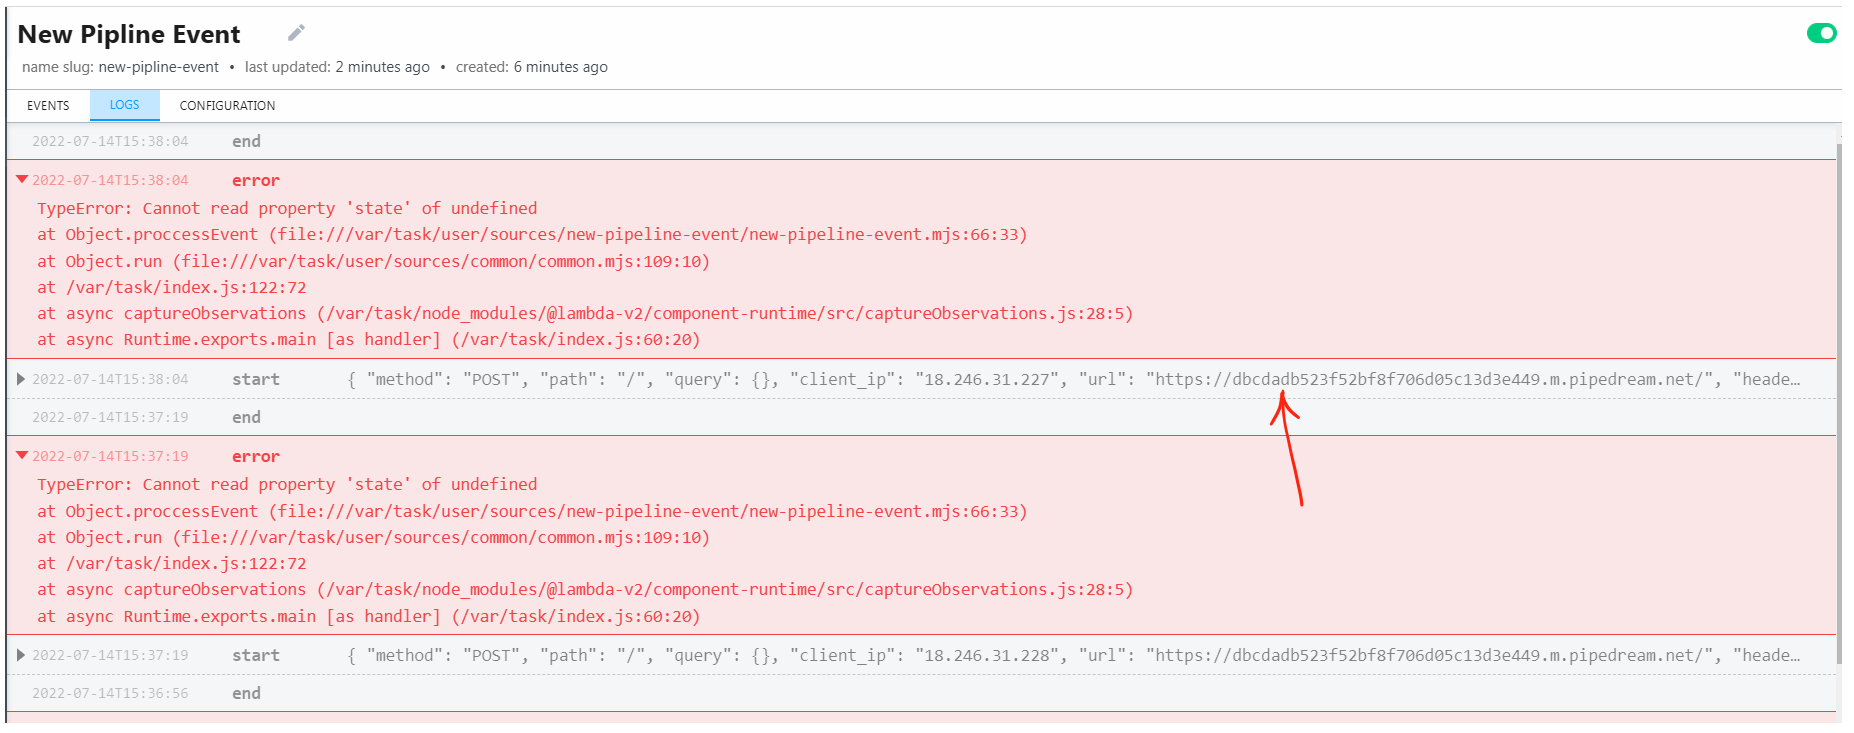Select the TypeError message in the error log
The image size is (1854, 733).
287,208
